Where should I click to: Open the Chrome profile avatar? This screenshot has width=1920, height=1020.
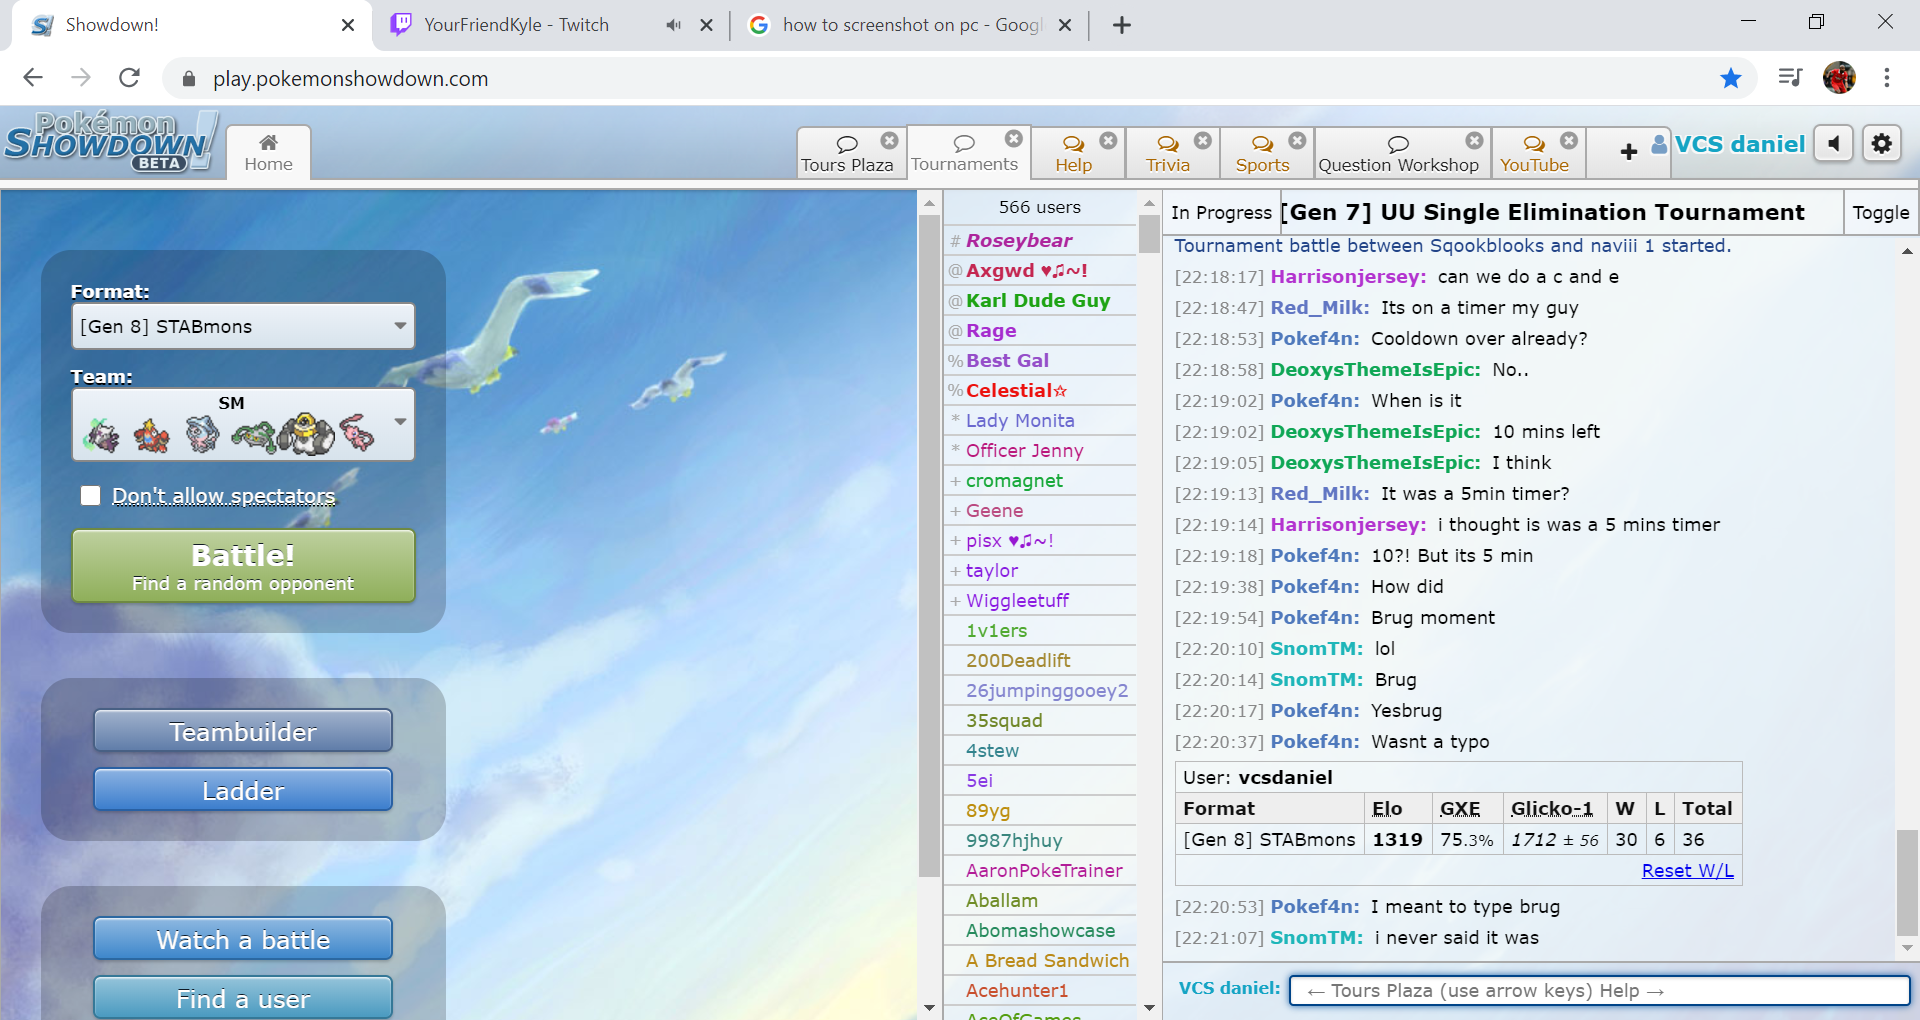pos(1839,77)
